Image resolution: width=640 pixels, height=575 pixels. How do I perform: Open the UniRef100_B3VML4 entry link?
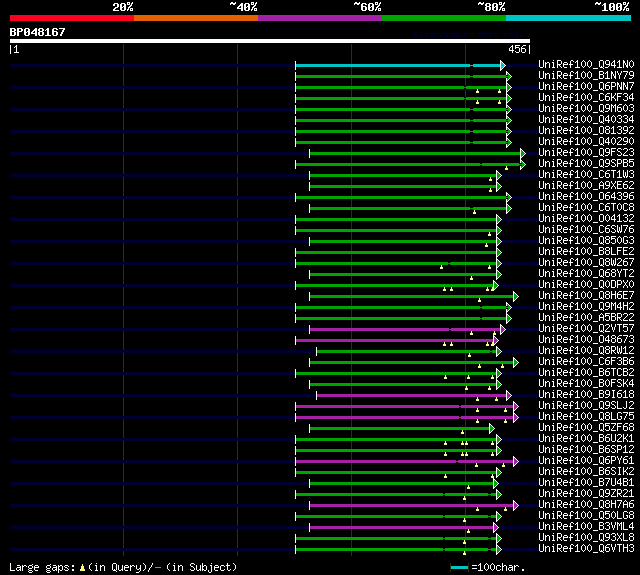[585, 527]
